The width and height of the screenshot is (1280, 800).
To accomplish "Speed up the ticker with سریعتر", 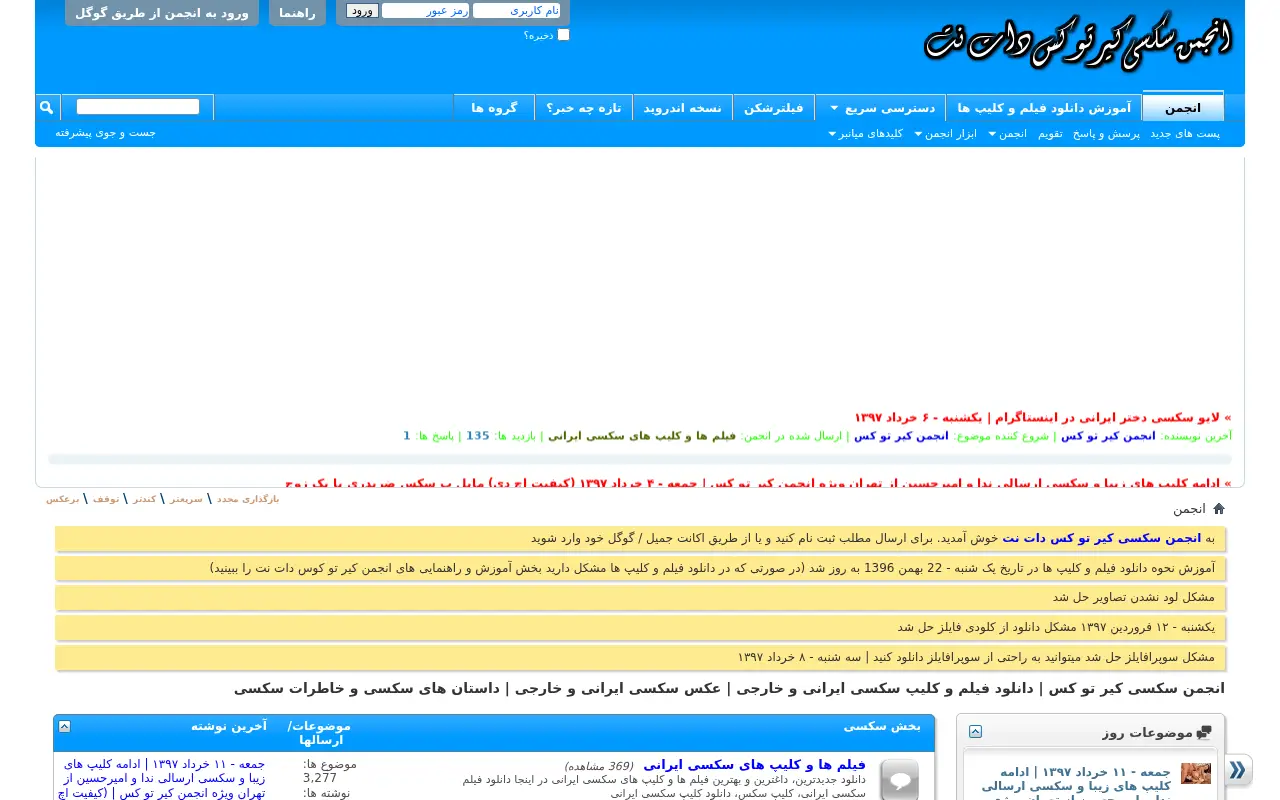I will coord(186,498).
